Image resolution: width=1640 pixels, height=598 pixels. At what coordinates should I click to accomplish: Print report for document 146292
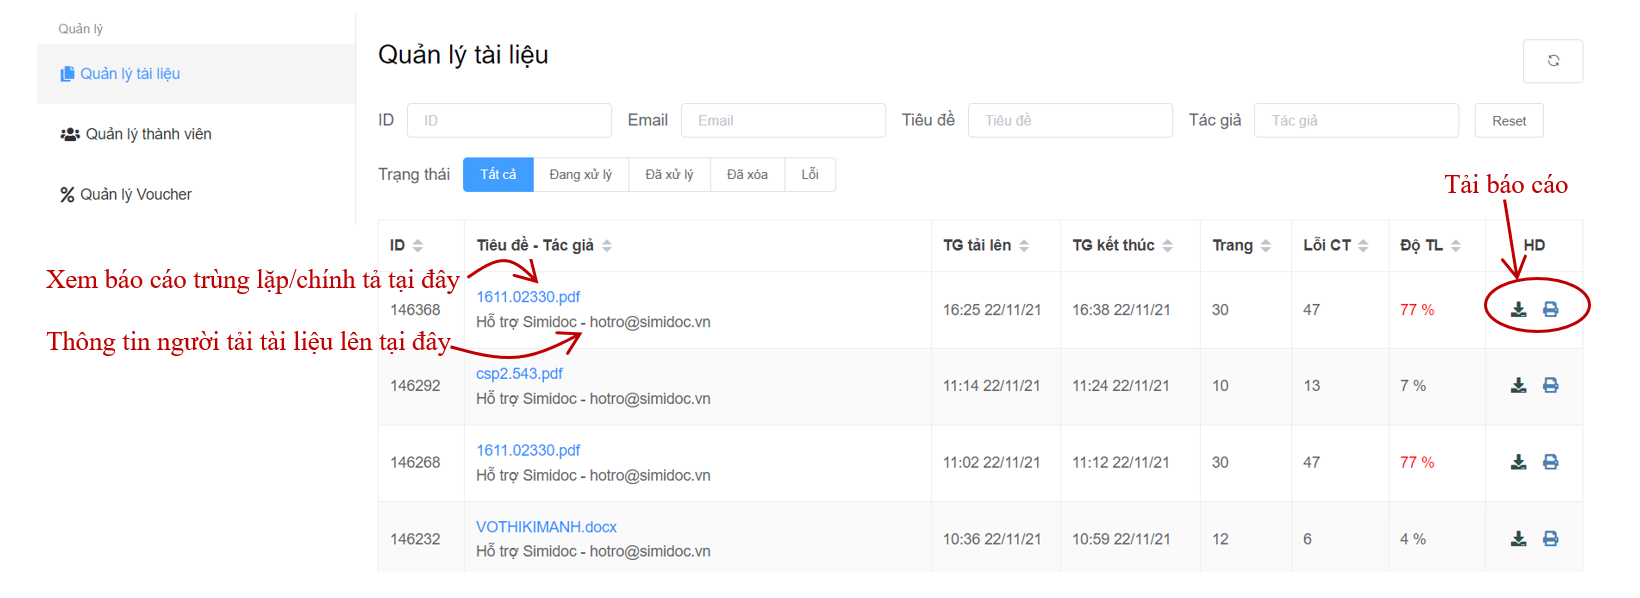(1550, 386)
